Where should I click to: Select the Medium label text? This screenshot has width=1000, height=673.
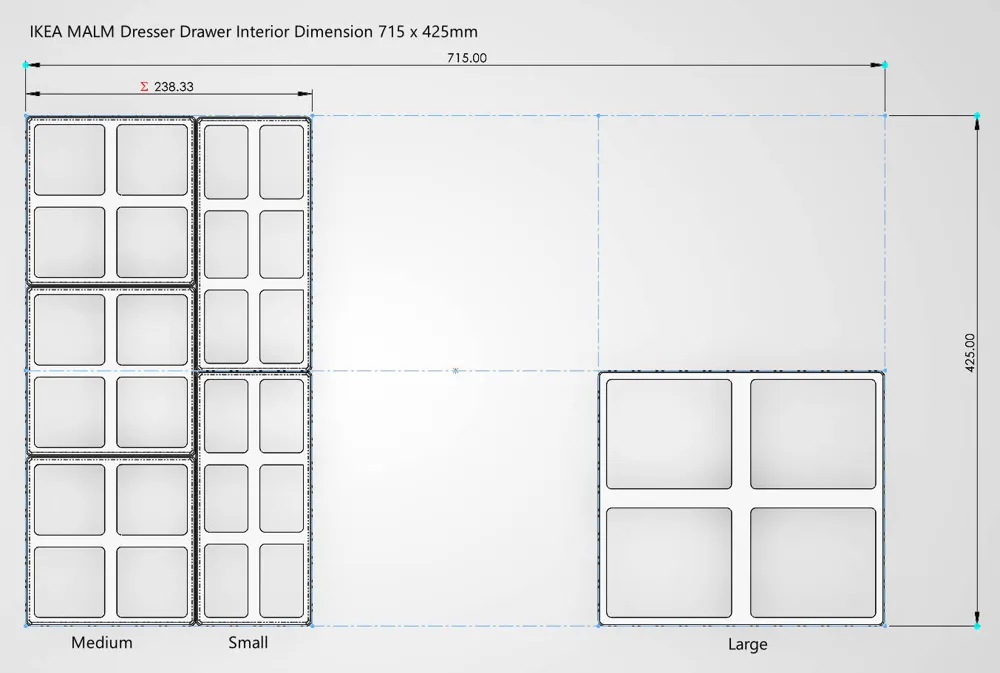click(x=102, y=642)
